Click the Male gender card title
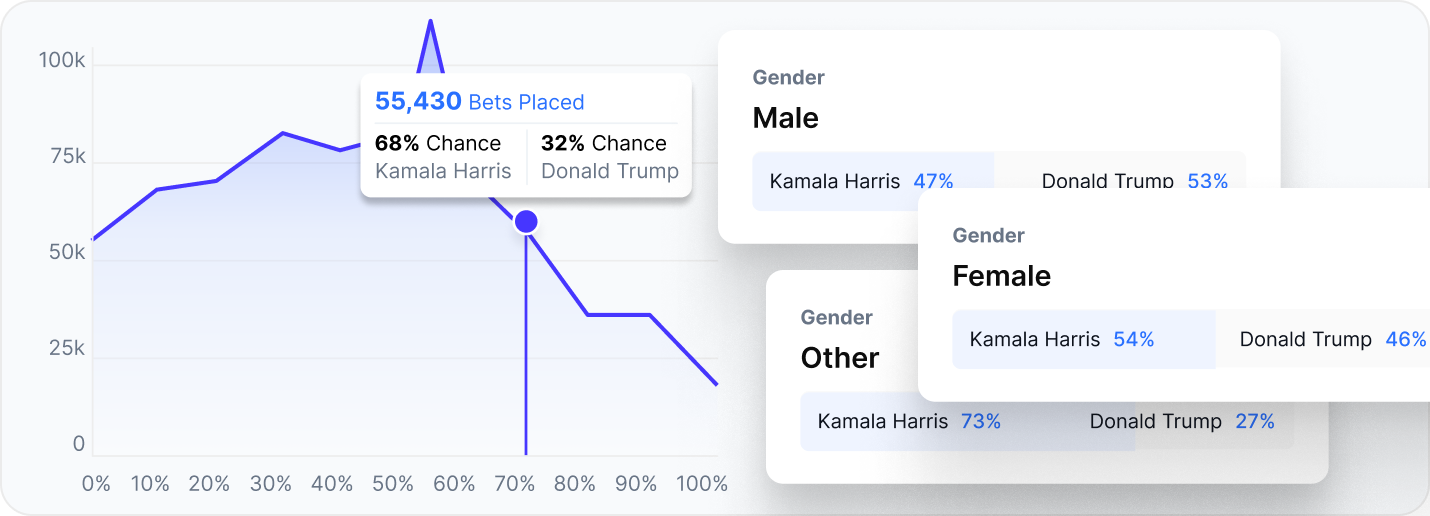Image resolution: width=1430 pixels, height=516 pixels. [785, 118]
